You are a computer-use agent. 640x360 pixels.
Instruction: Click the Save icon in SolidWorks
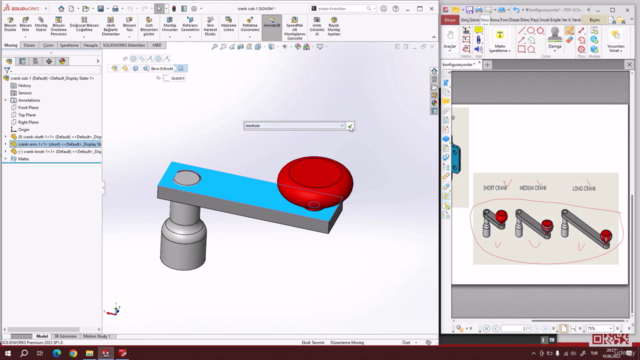(x=100, y=9)
